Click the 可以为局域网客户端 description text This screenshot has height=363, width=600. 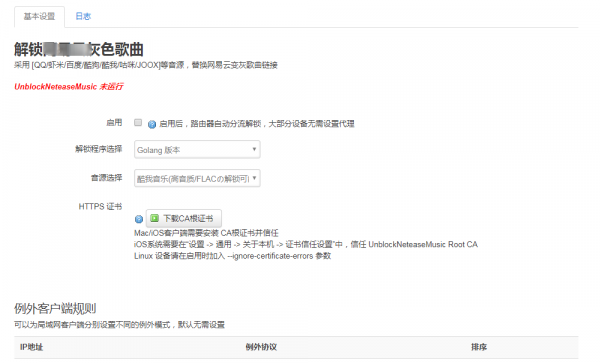tap(119, 325)
